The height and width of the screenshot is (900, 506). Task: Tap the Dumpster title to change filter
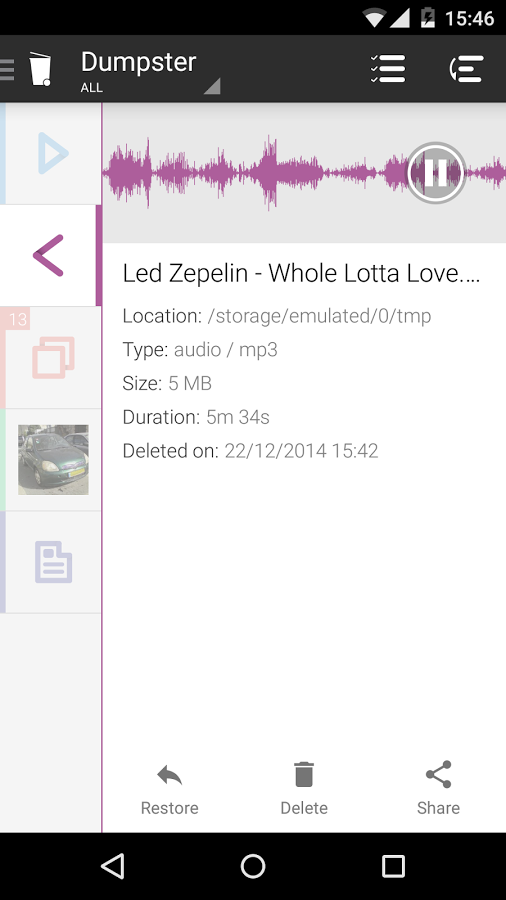point(138,62)
